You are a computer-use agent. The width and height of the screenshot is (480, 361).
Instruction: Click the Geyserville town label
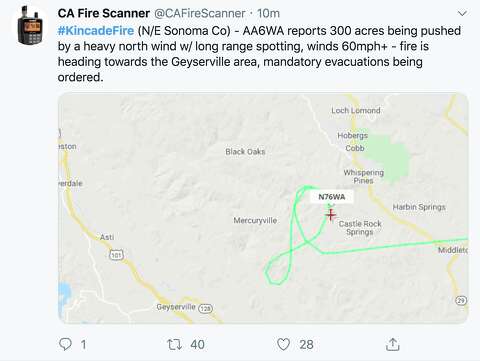(176, 307)
